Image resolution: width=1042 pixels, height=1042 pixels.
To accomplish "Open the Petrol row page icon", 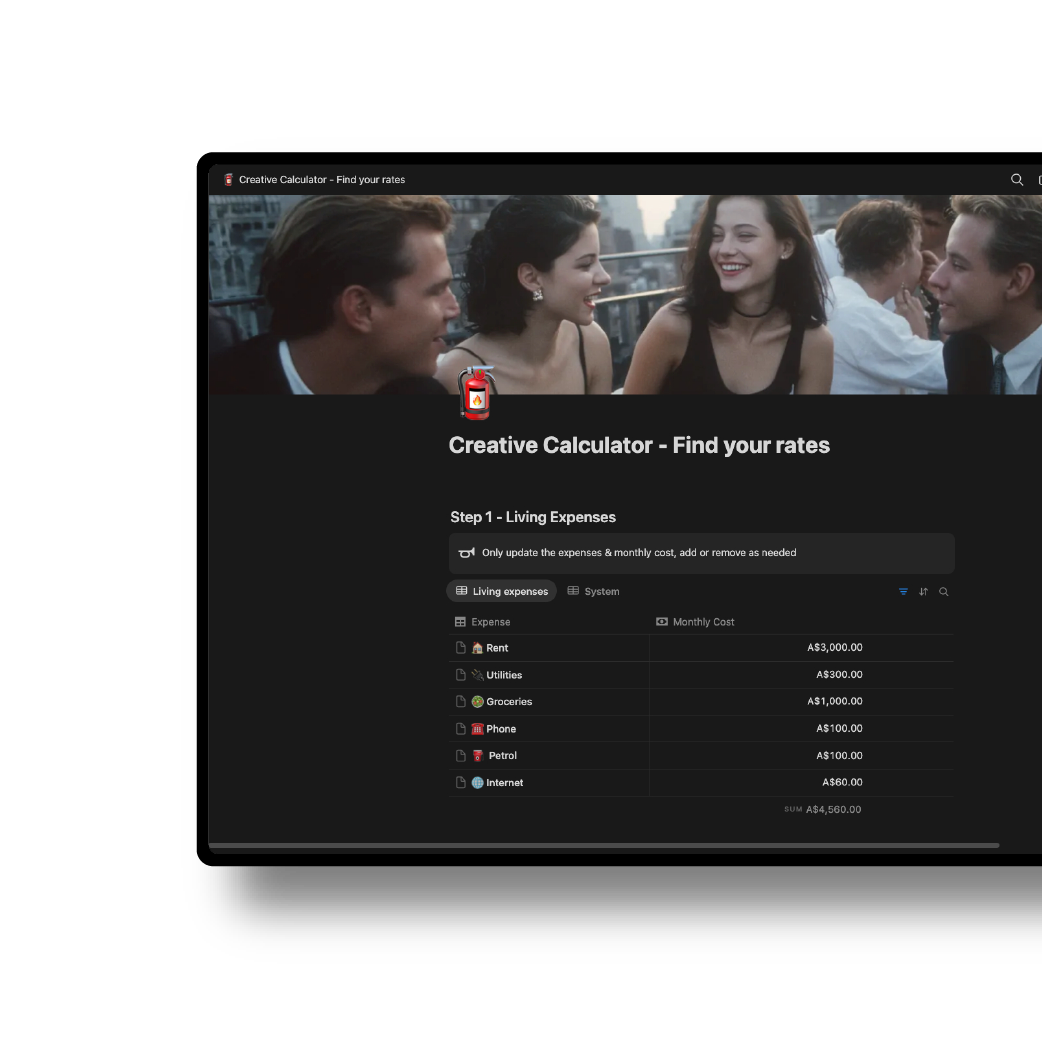I will pyautogui.click(x=461, y=756).
